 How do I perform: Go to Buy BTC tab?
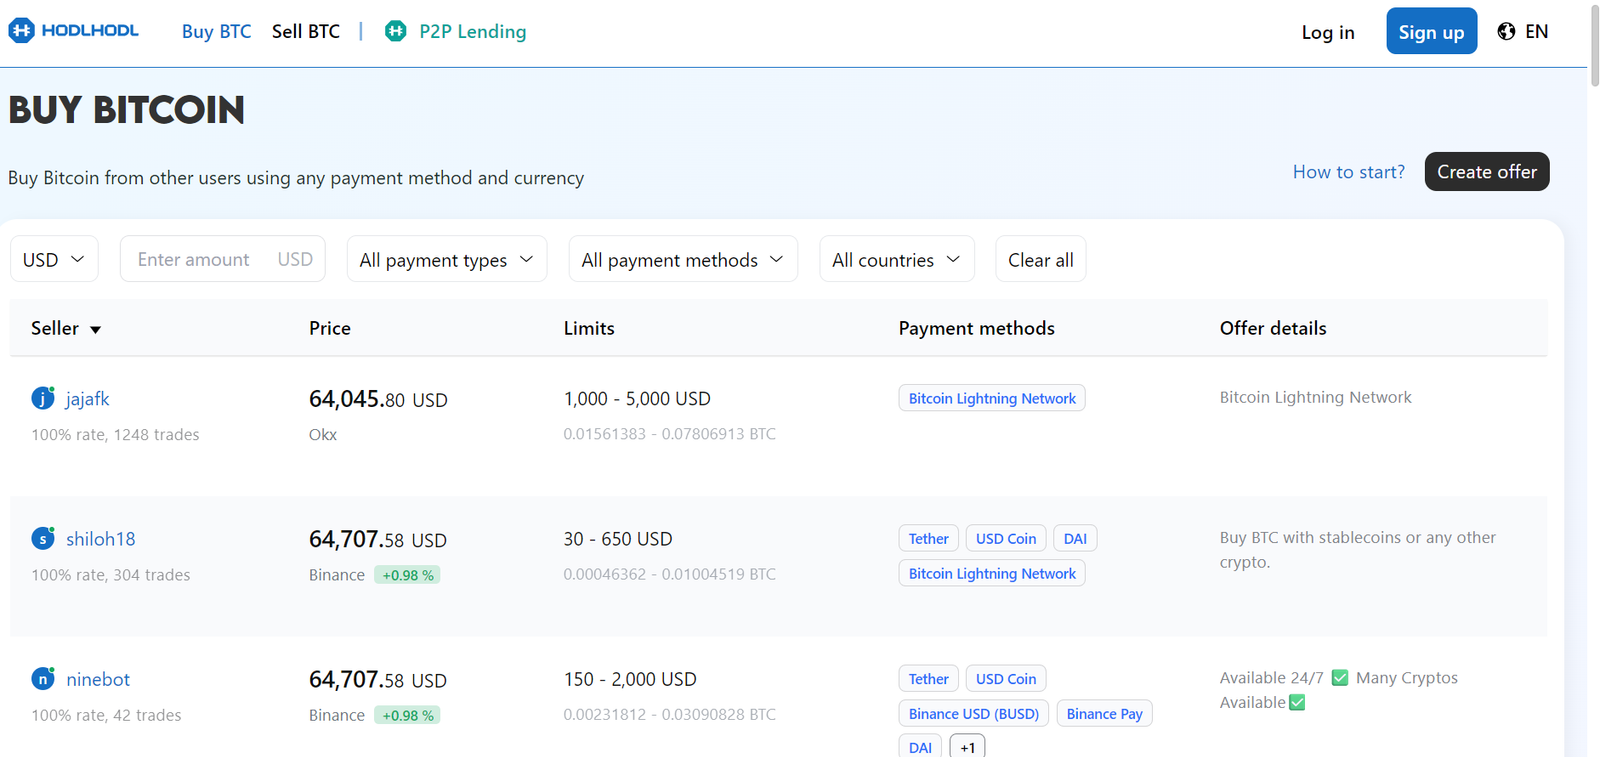(217, 31)
